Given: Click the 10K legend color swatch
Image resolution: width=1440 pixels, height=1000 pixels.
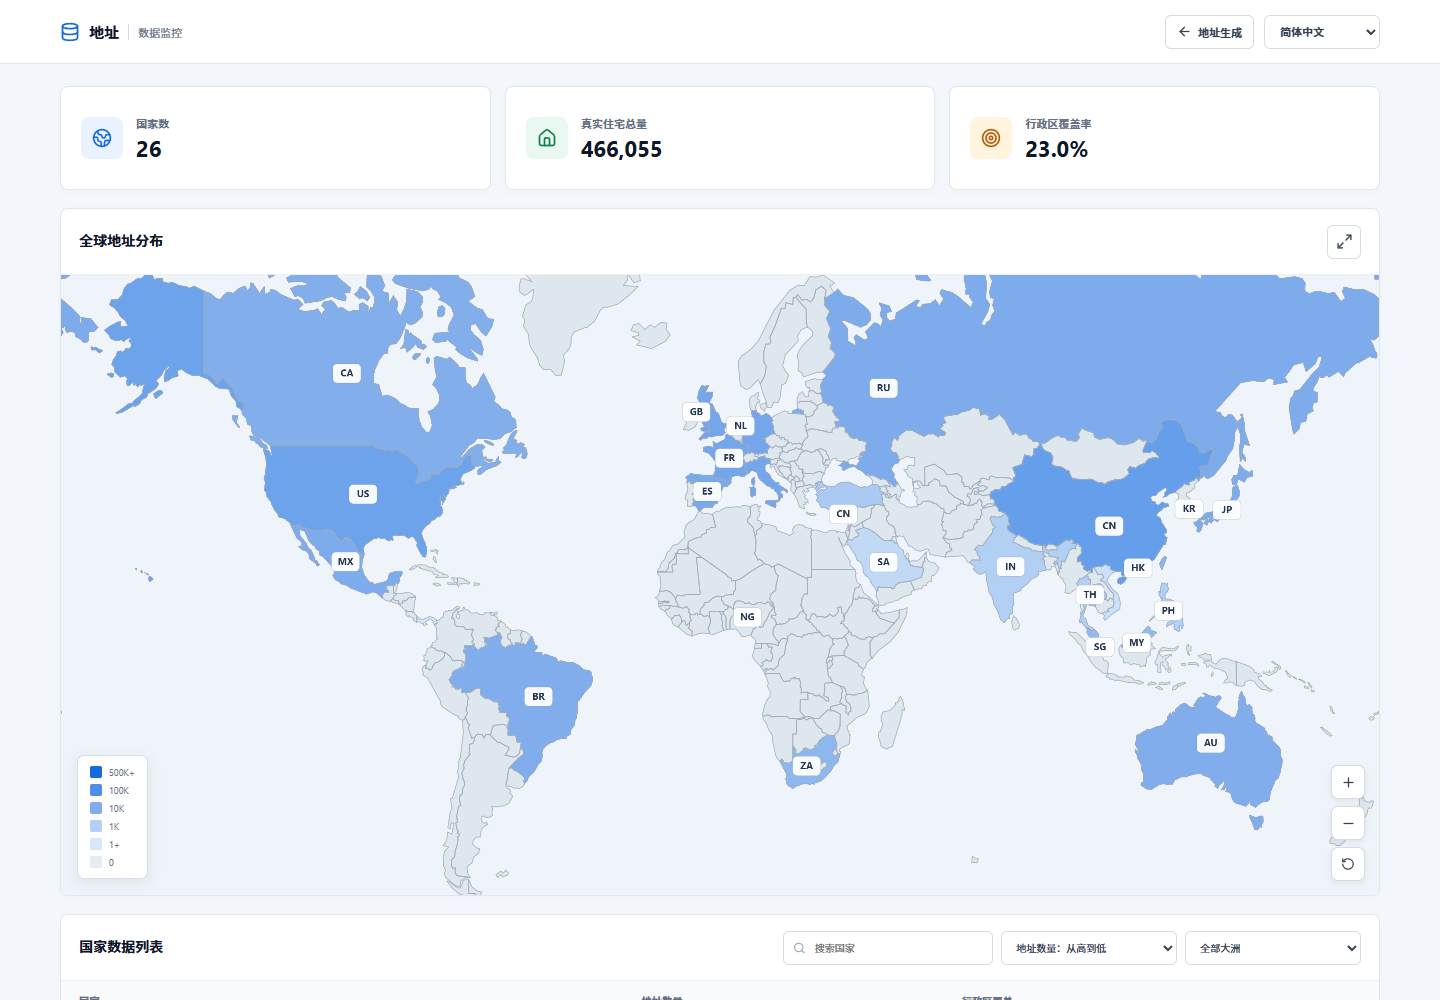Looking at the screenshot, I should tap(96, 808).
